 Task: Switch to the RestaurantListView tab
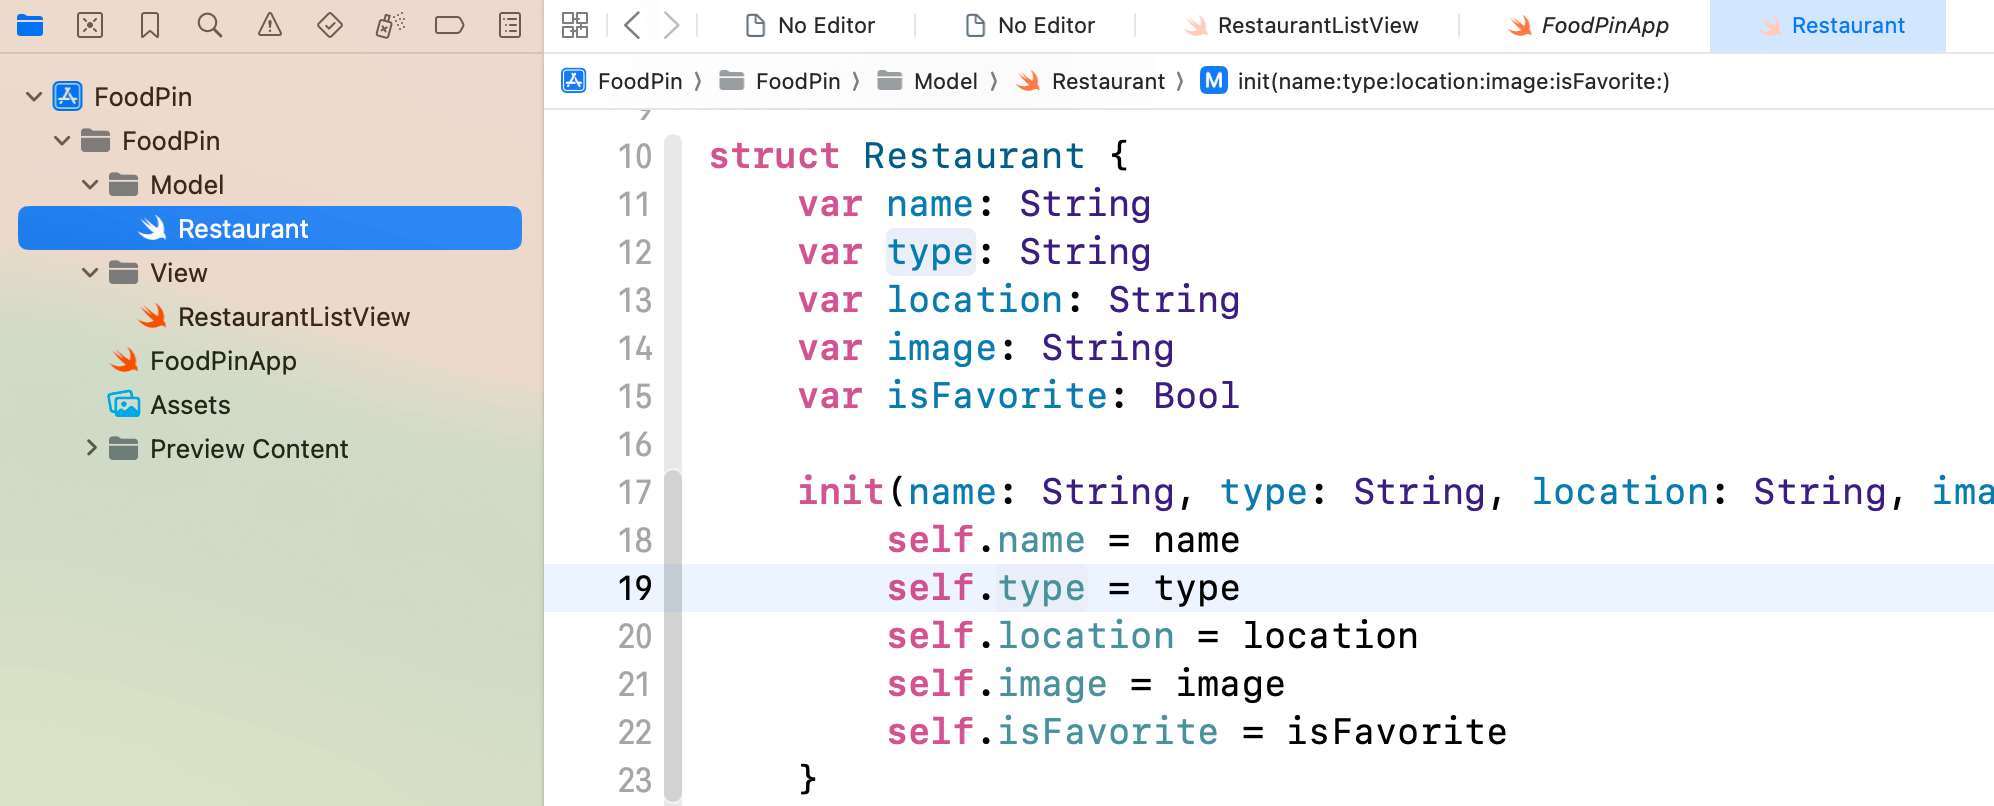[x=1317, y=26]
